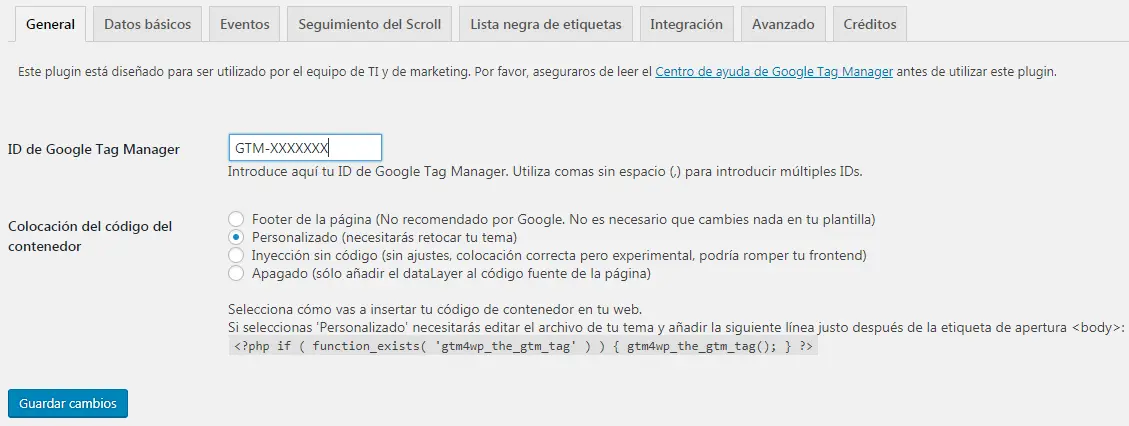Select the Footer de la página radio option
The image size is (1129, 426).
236,219
